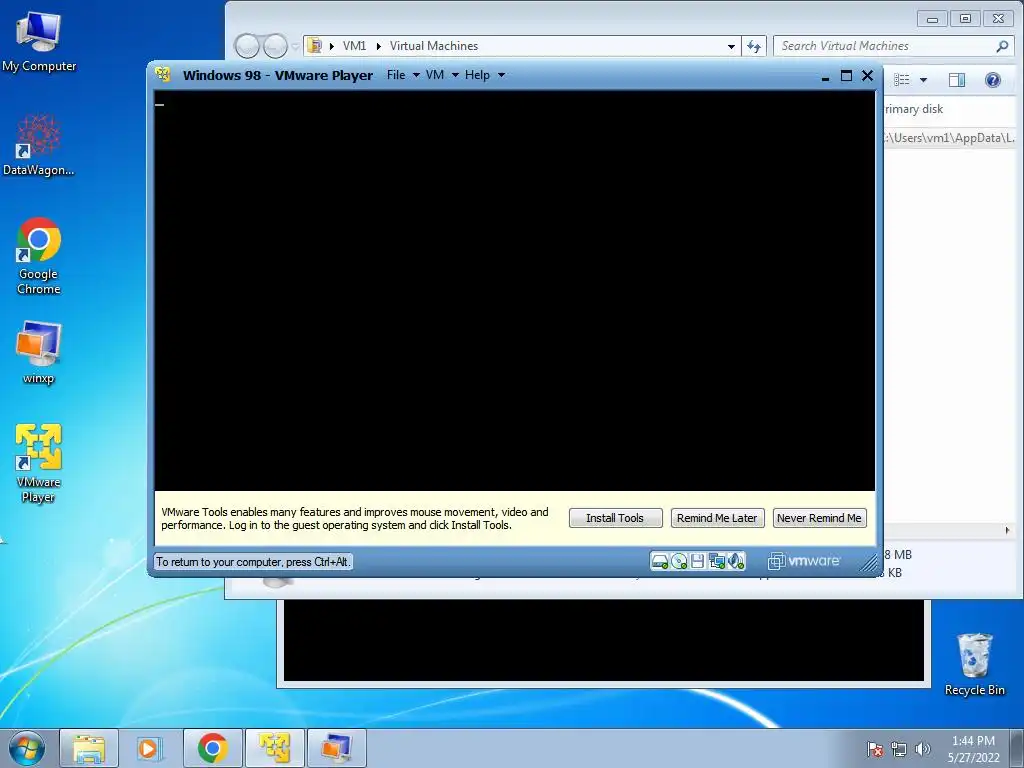Minimize the VMware Player window
1024x768 pixels.
point(825,76)
